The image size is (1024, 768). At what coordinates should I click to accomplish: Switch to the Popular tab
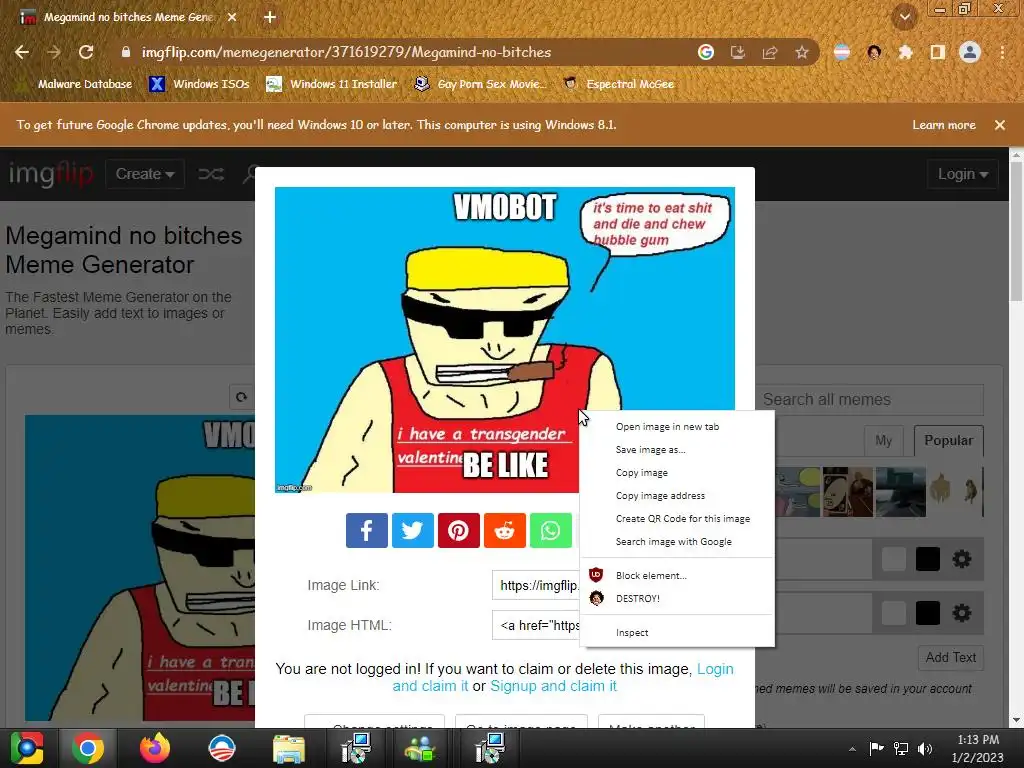coord(948,441)
